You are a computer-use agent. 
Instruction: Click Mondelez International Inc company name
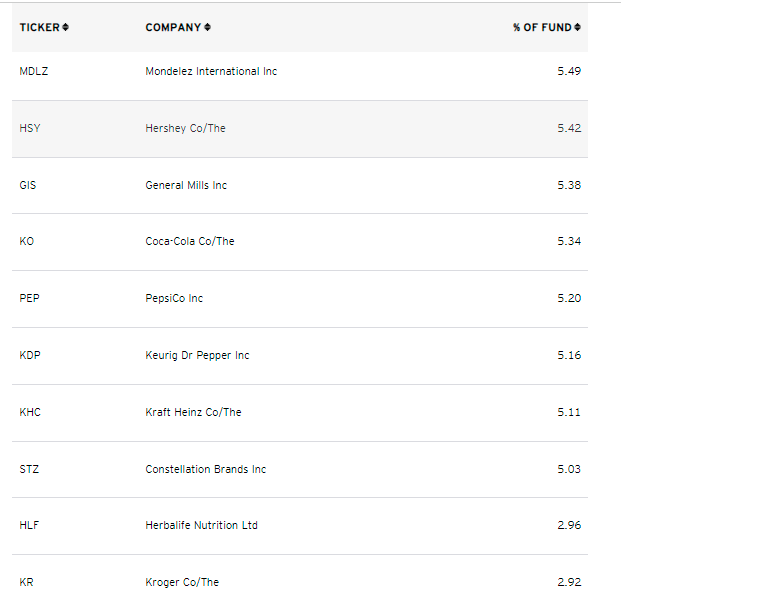211,71
